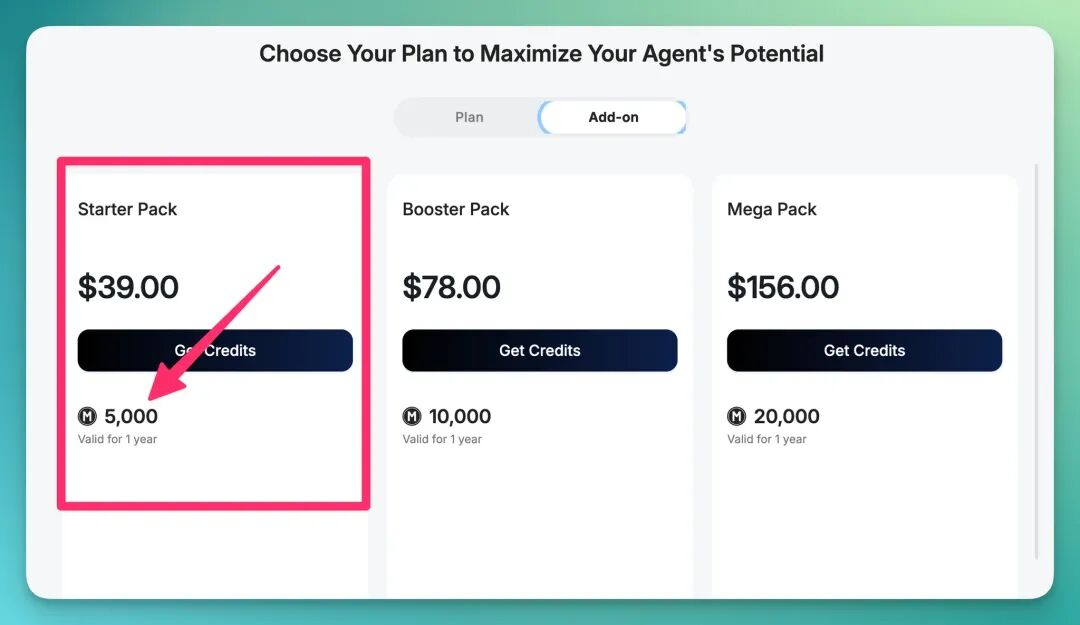Image resolution: width=1080 pixels, height=625 pixels.
Task: Click the credit coin icon beside 10,000
Action: pyautogui.click(x=412, y=416)
